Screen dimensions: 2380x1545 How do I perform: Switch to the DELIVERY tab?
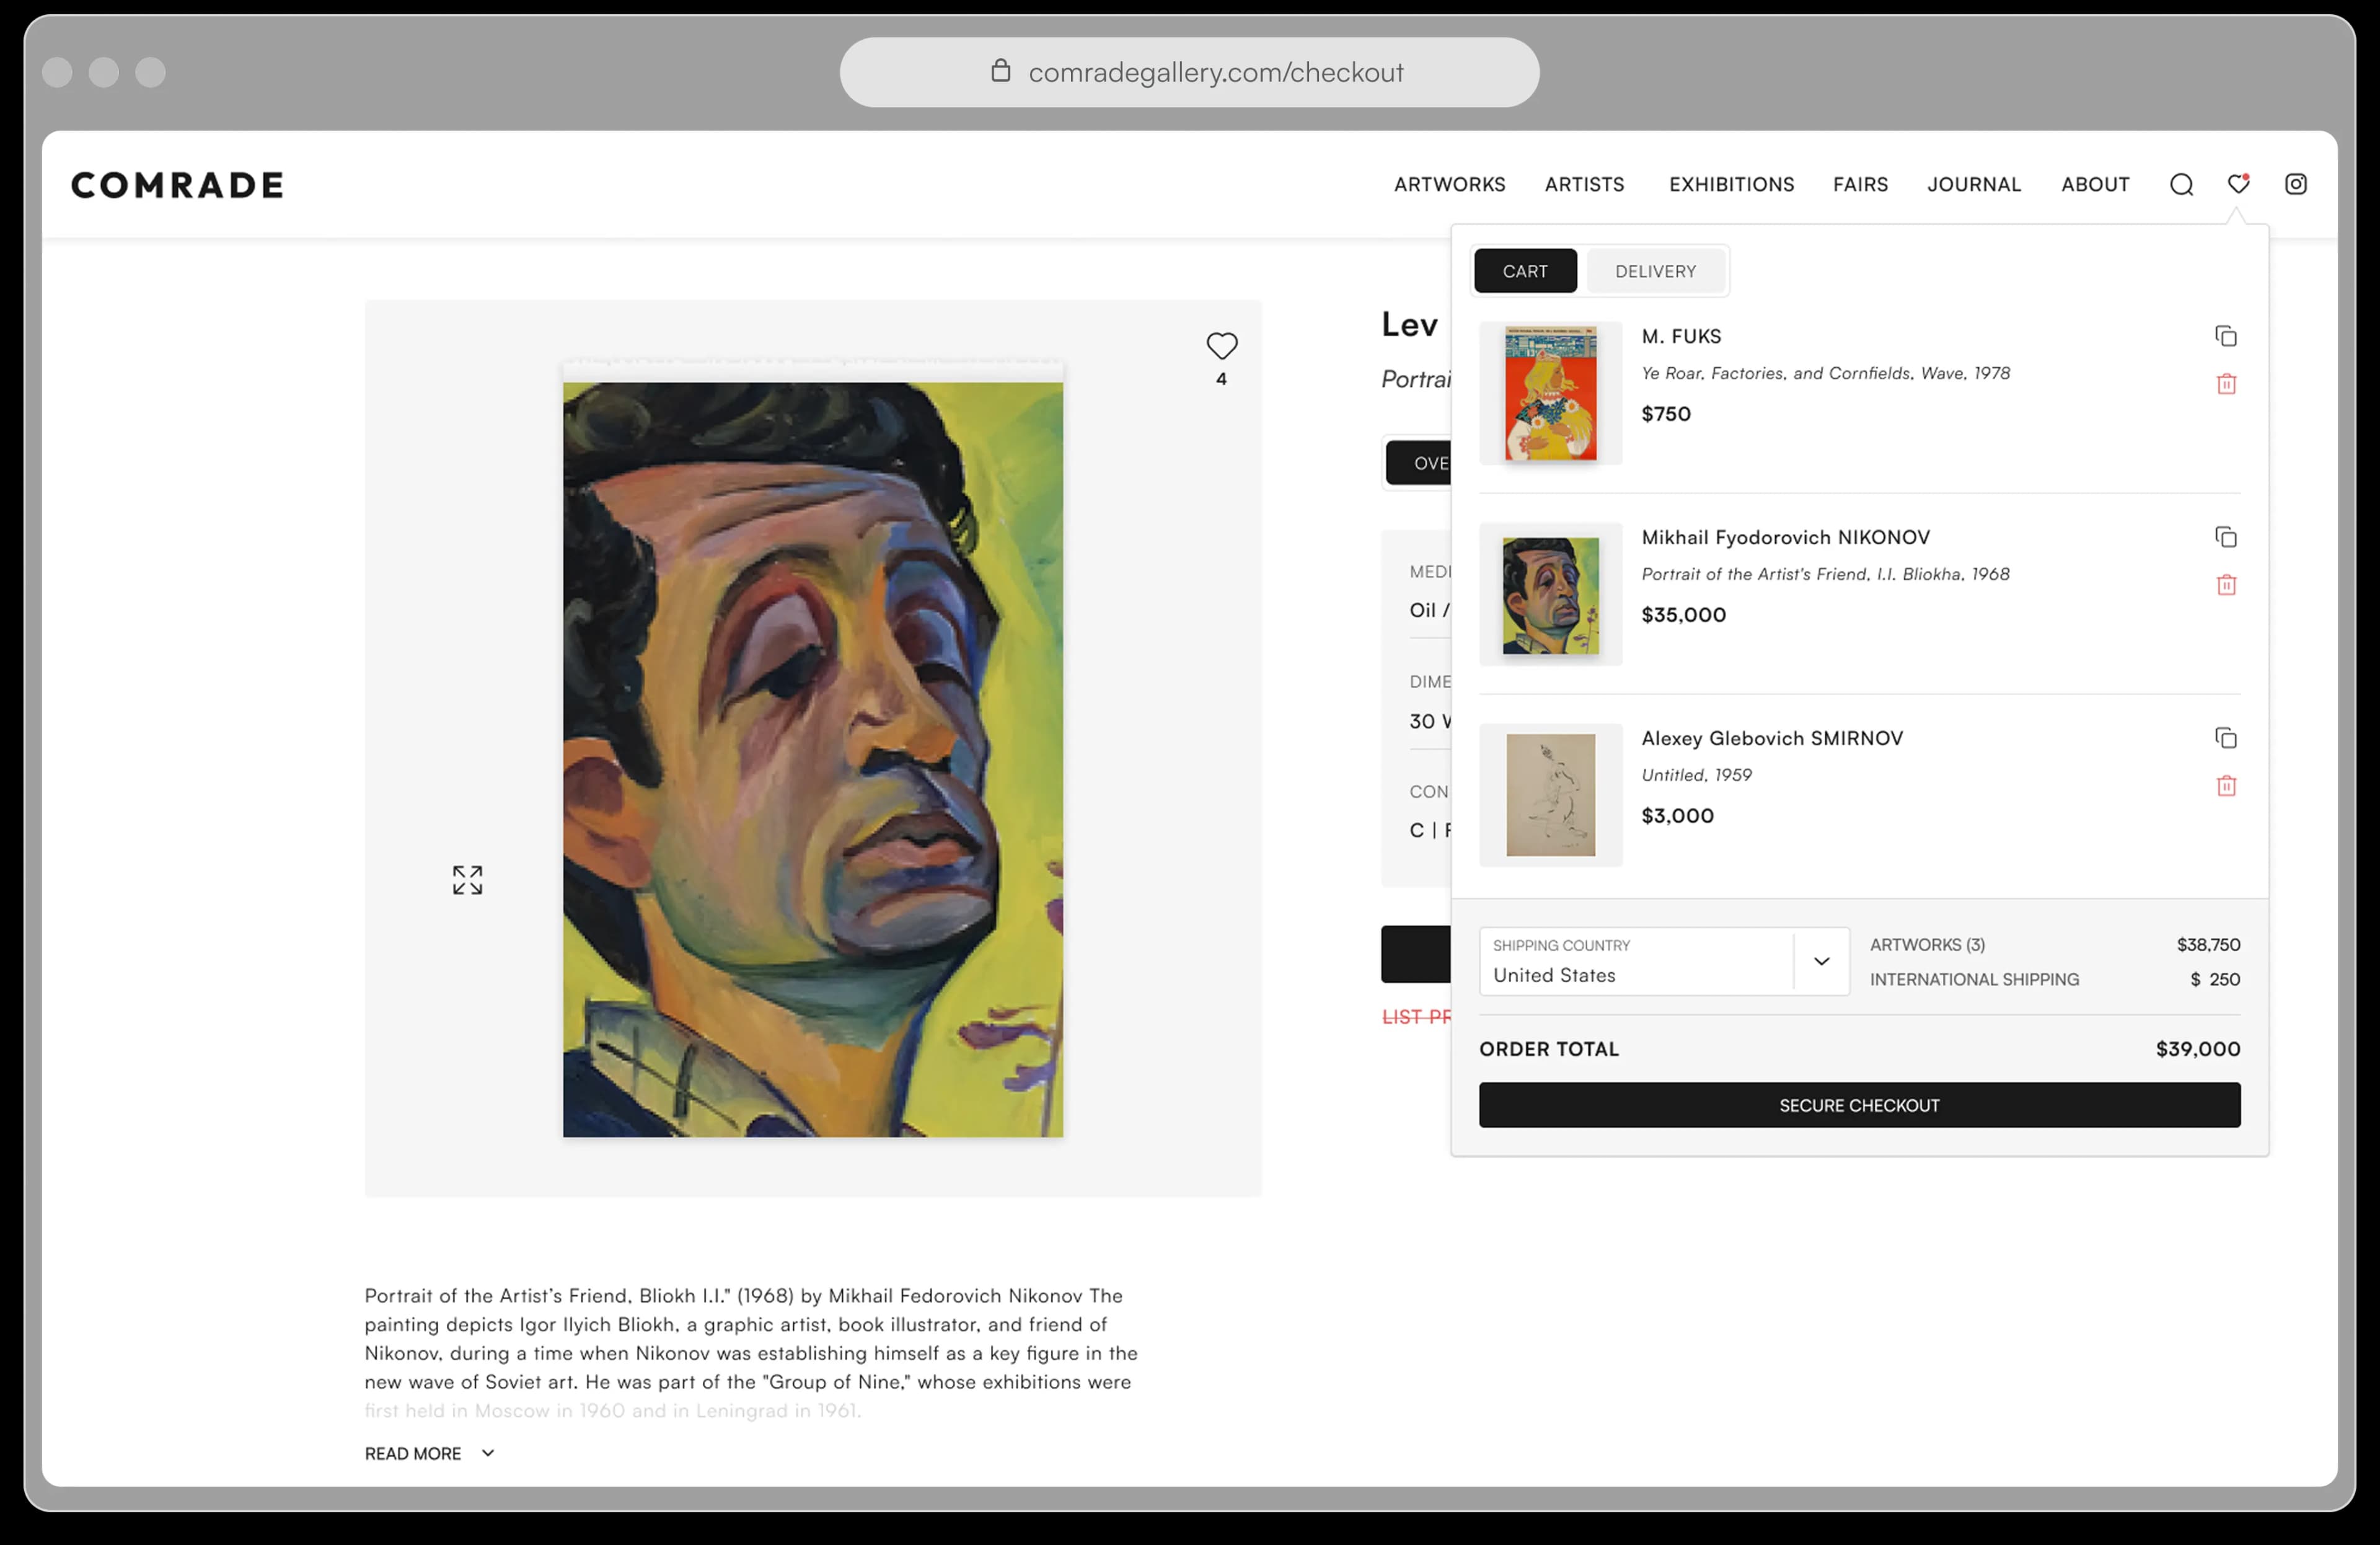1655,271
